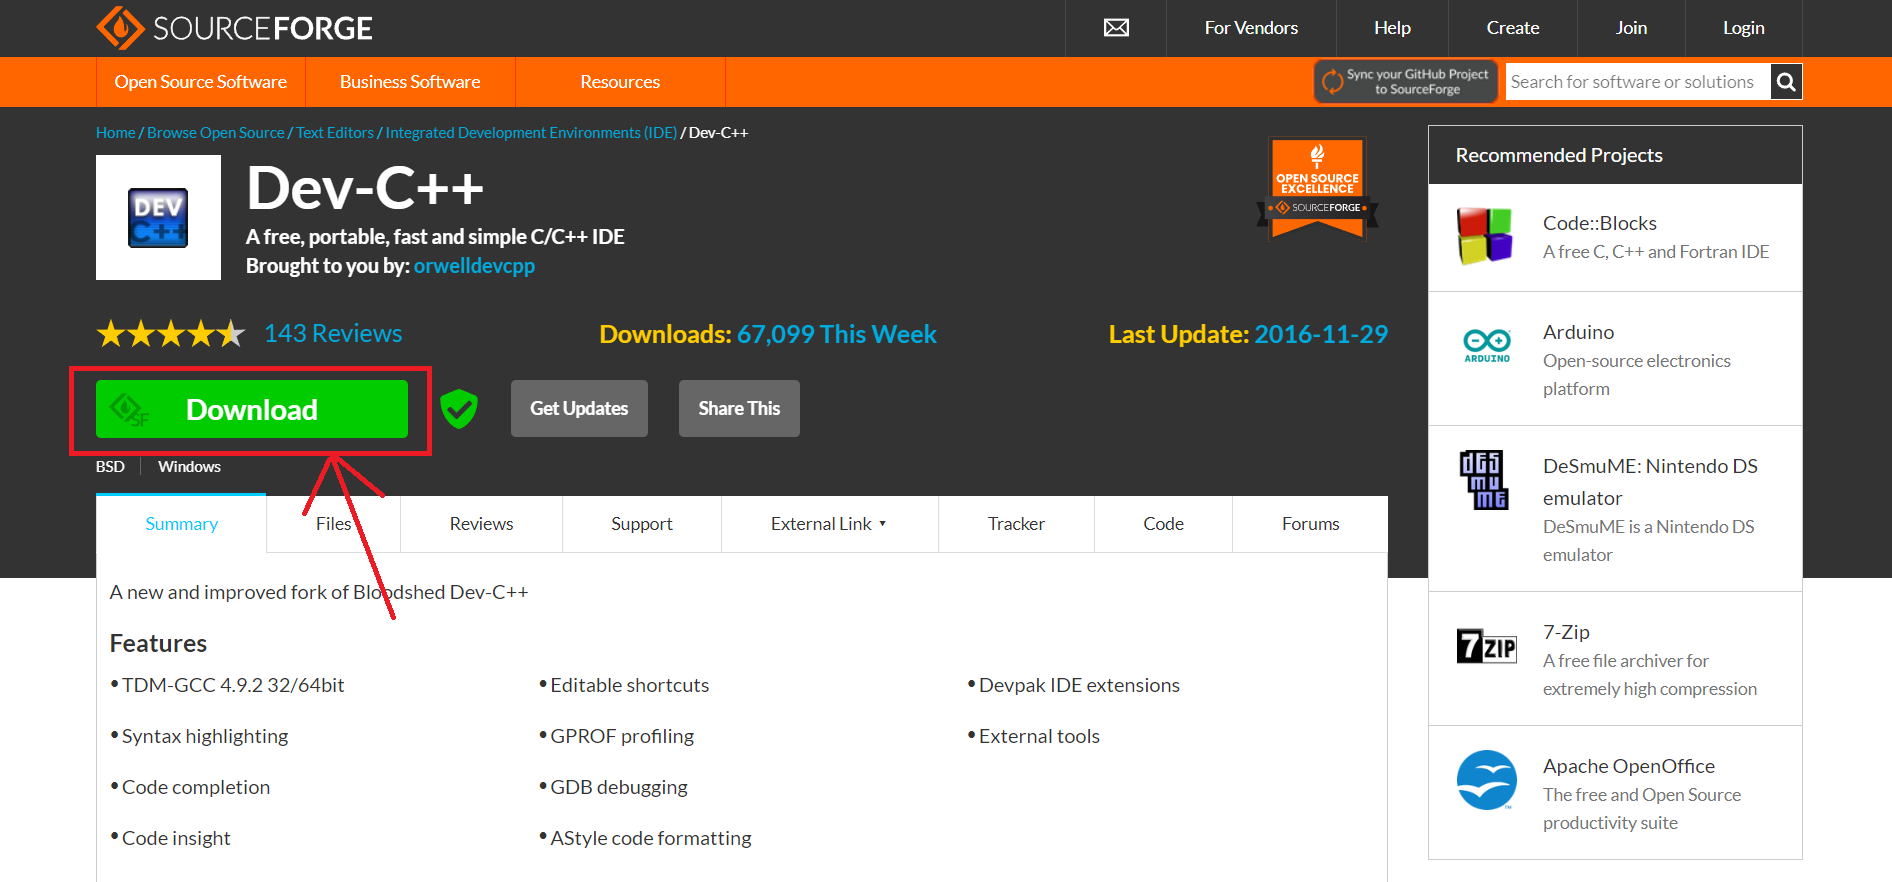Click the search magnifier icon

pos(1786,82)
